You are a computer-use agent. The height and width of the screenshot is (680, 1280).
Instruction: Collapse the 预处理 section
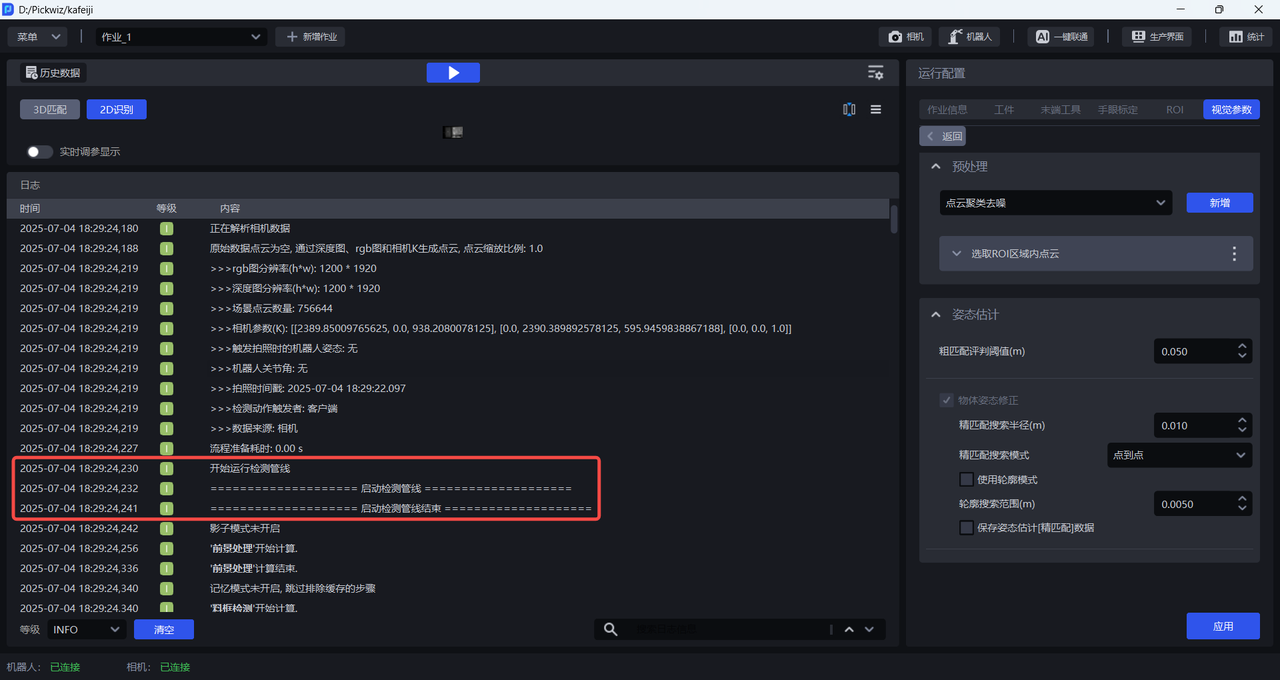coord(936,167)
